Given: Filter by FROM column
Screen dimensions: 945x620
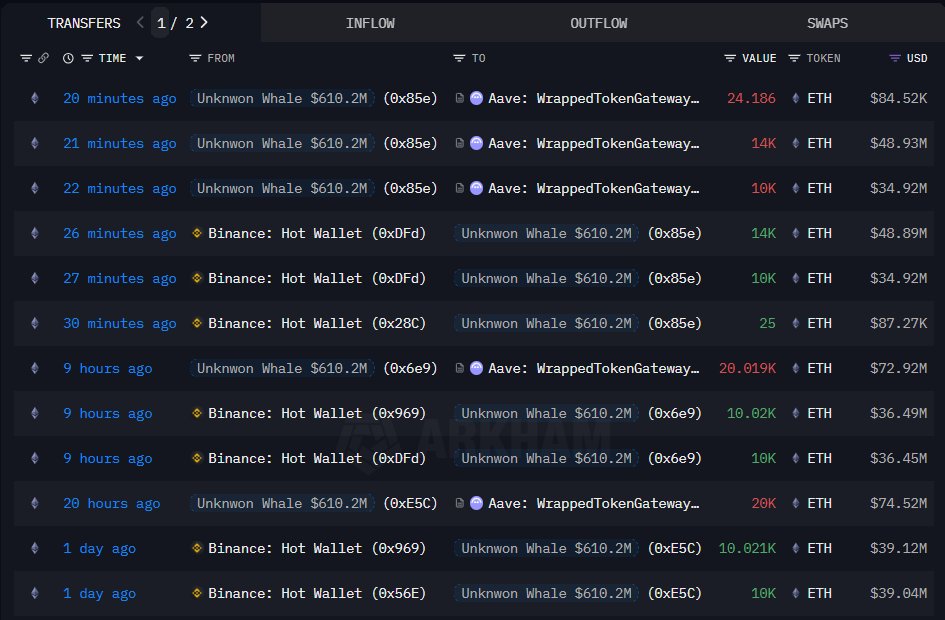Looking at the screenshot, I should pyautogui.click(x=195, y=58).
